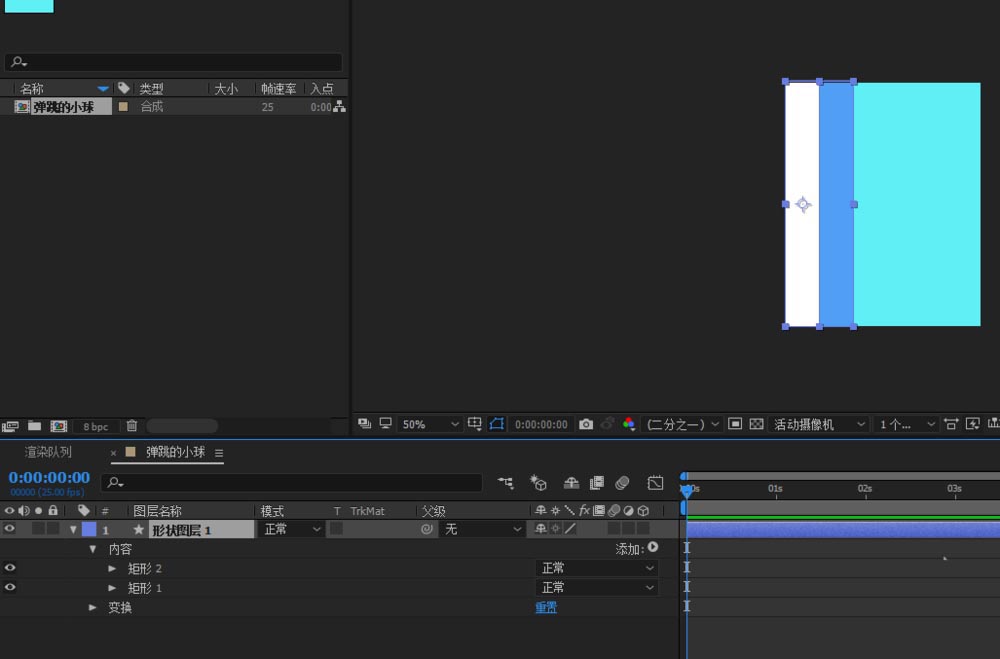This screenshot has height=659, width=1000.
Task: Collapse the 形状图层 1 layer triangle
Action: tap(73, 529)
